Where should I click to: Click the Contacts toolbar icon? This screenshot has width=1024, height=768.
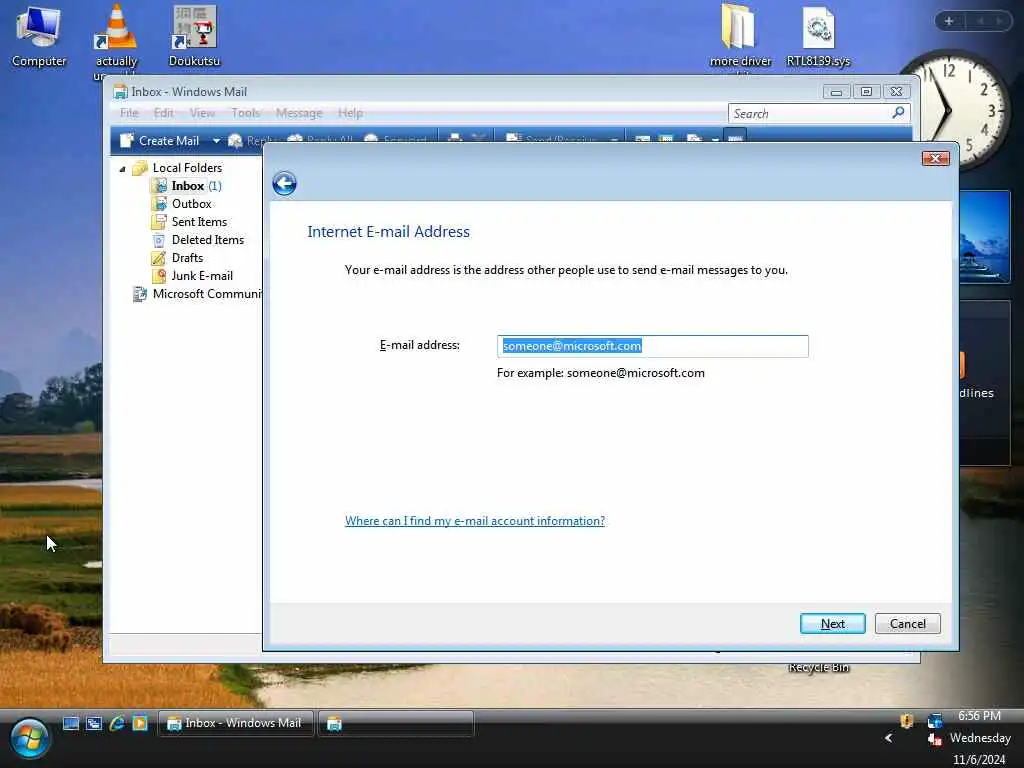tap(643, 139)
